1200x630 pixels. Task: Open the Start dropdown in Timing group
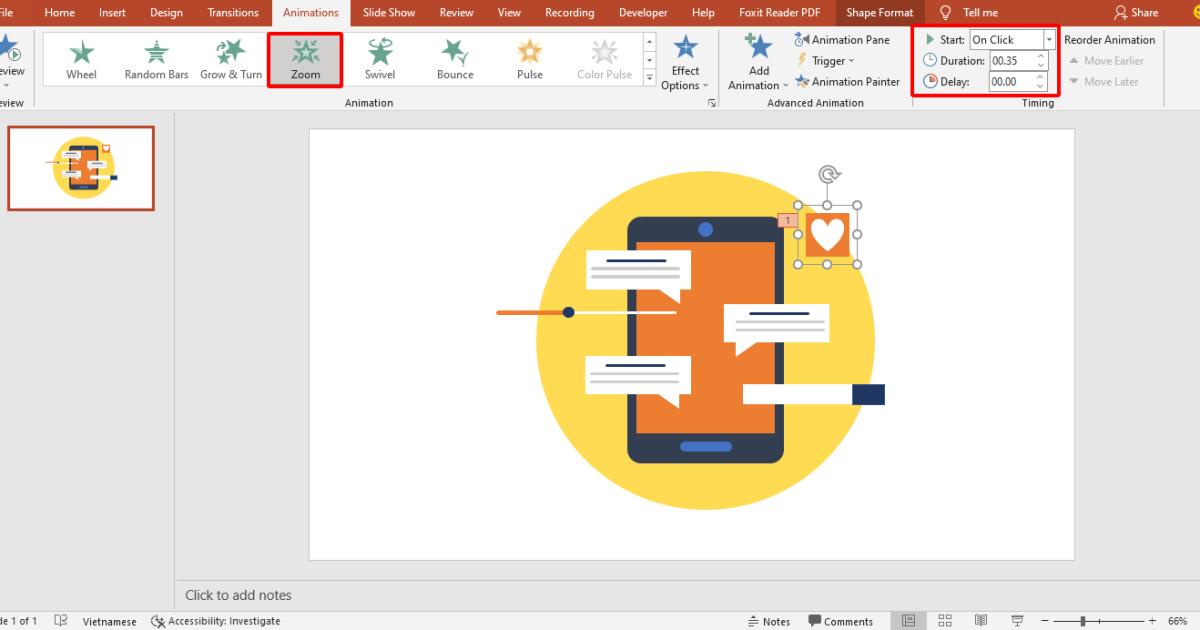pos(1049,39)
